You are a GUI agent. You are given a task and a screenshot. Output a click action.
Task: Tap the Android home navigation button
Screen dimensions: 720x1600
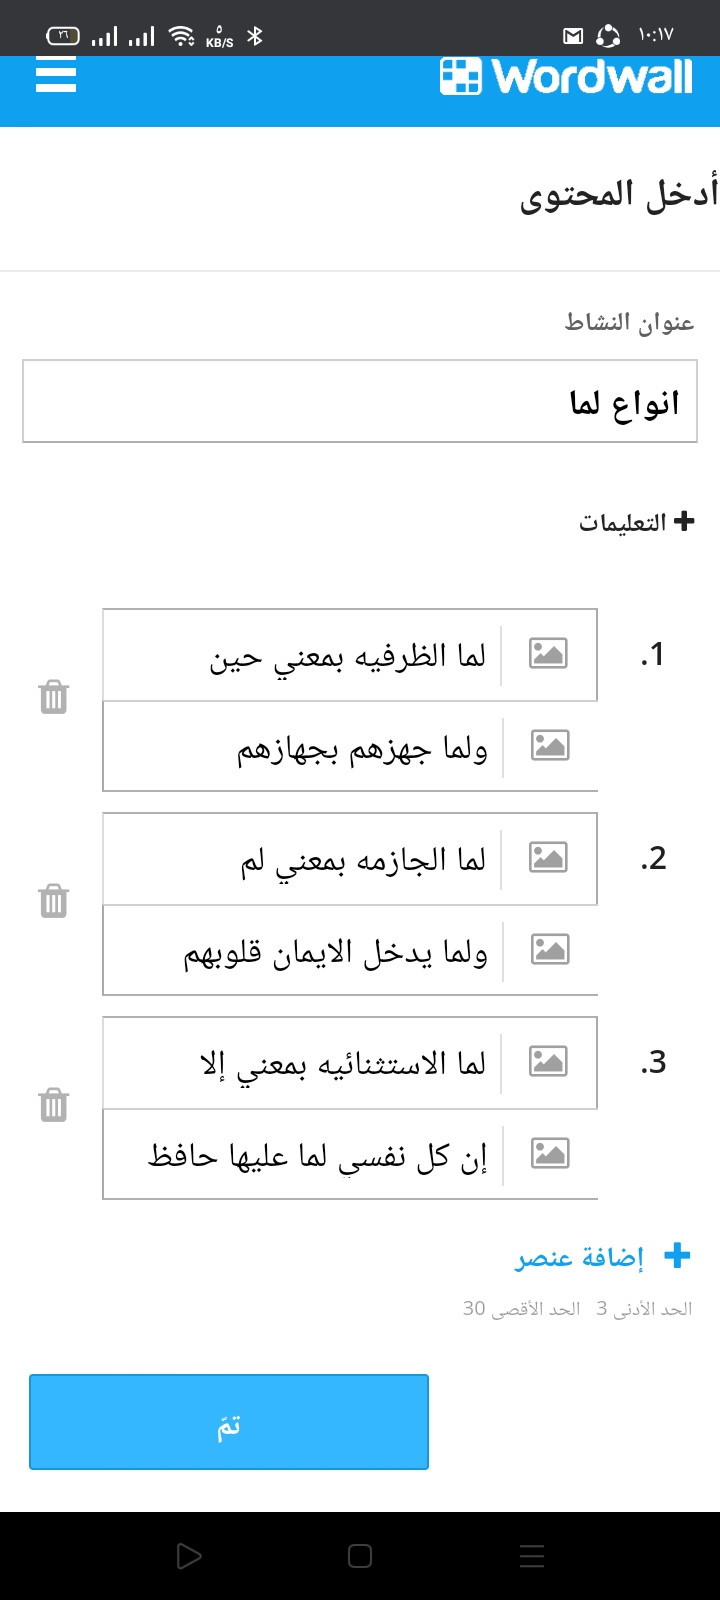click(x=360, y=1556)
